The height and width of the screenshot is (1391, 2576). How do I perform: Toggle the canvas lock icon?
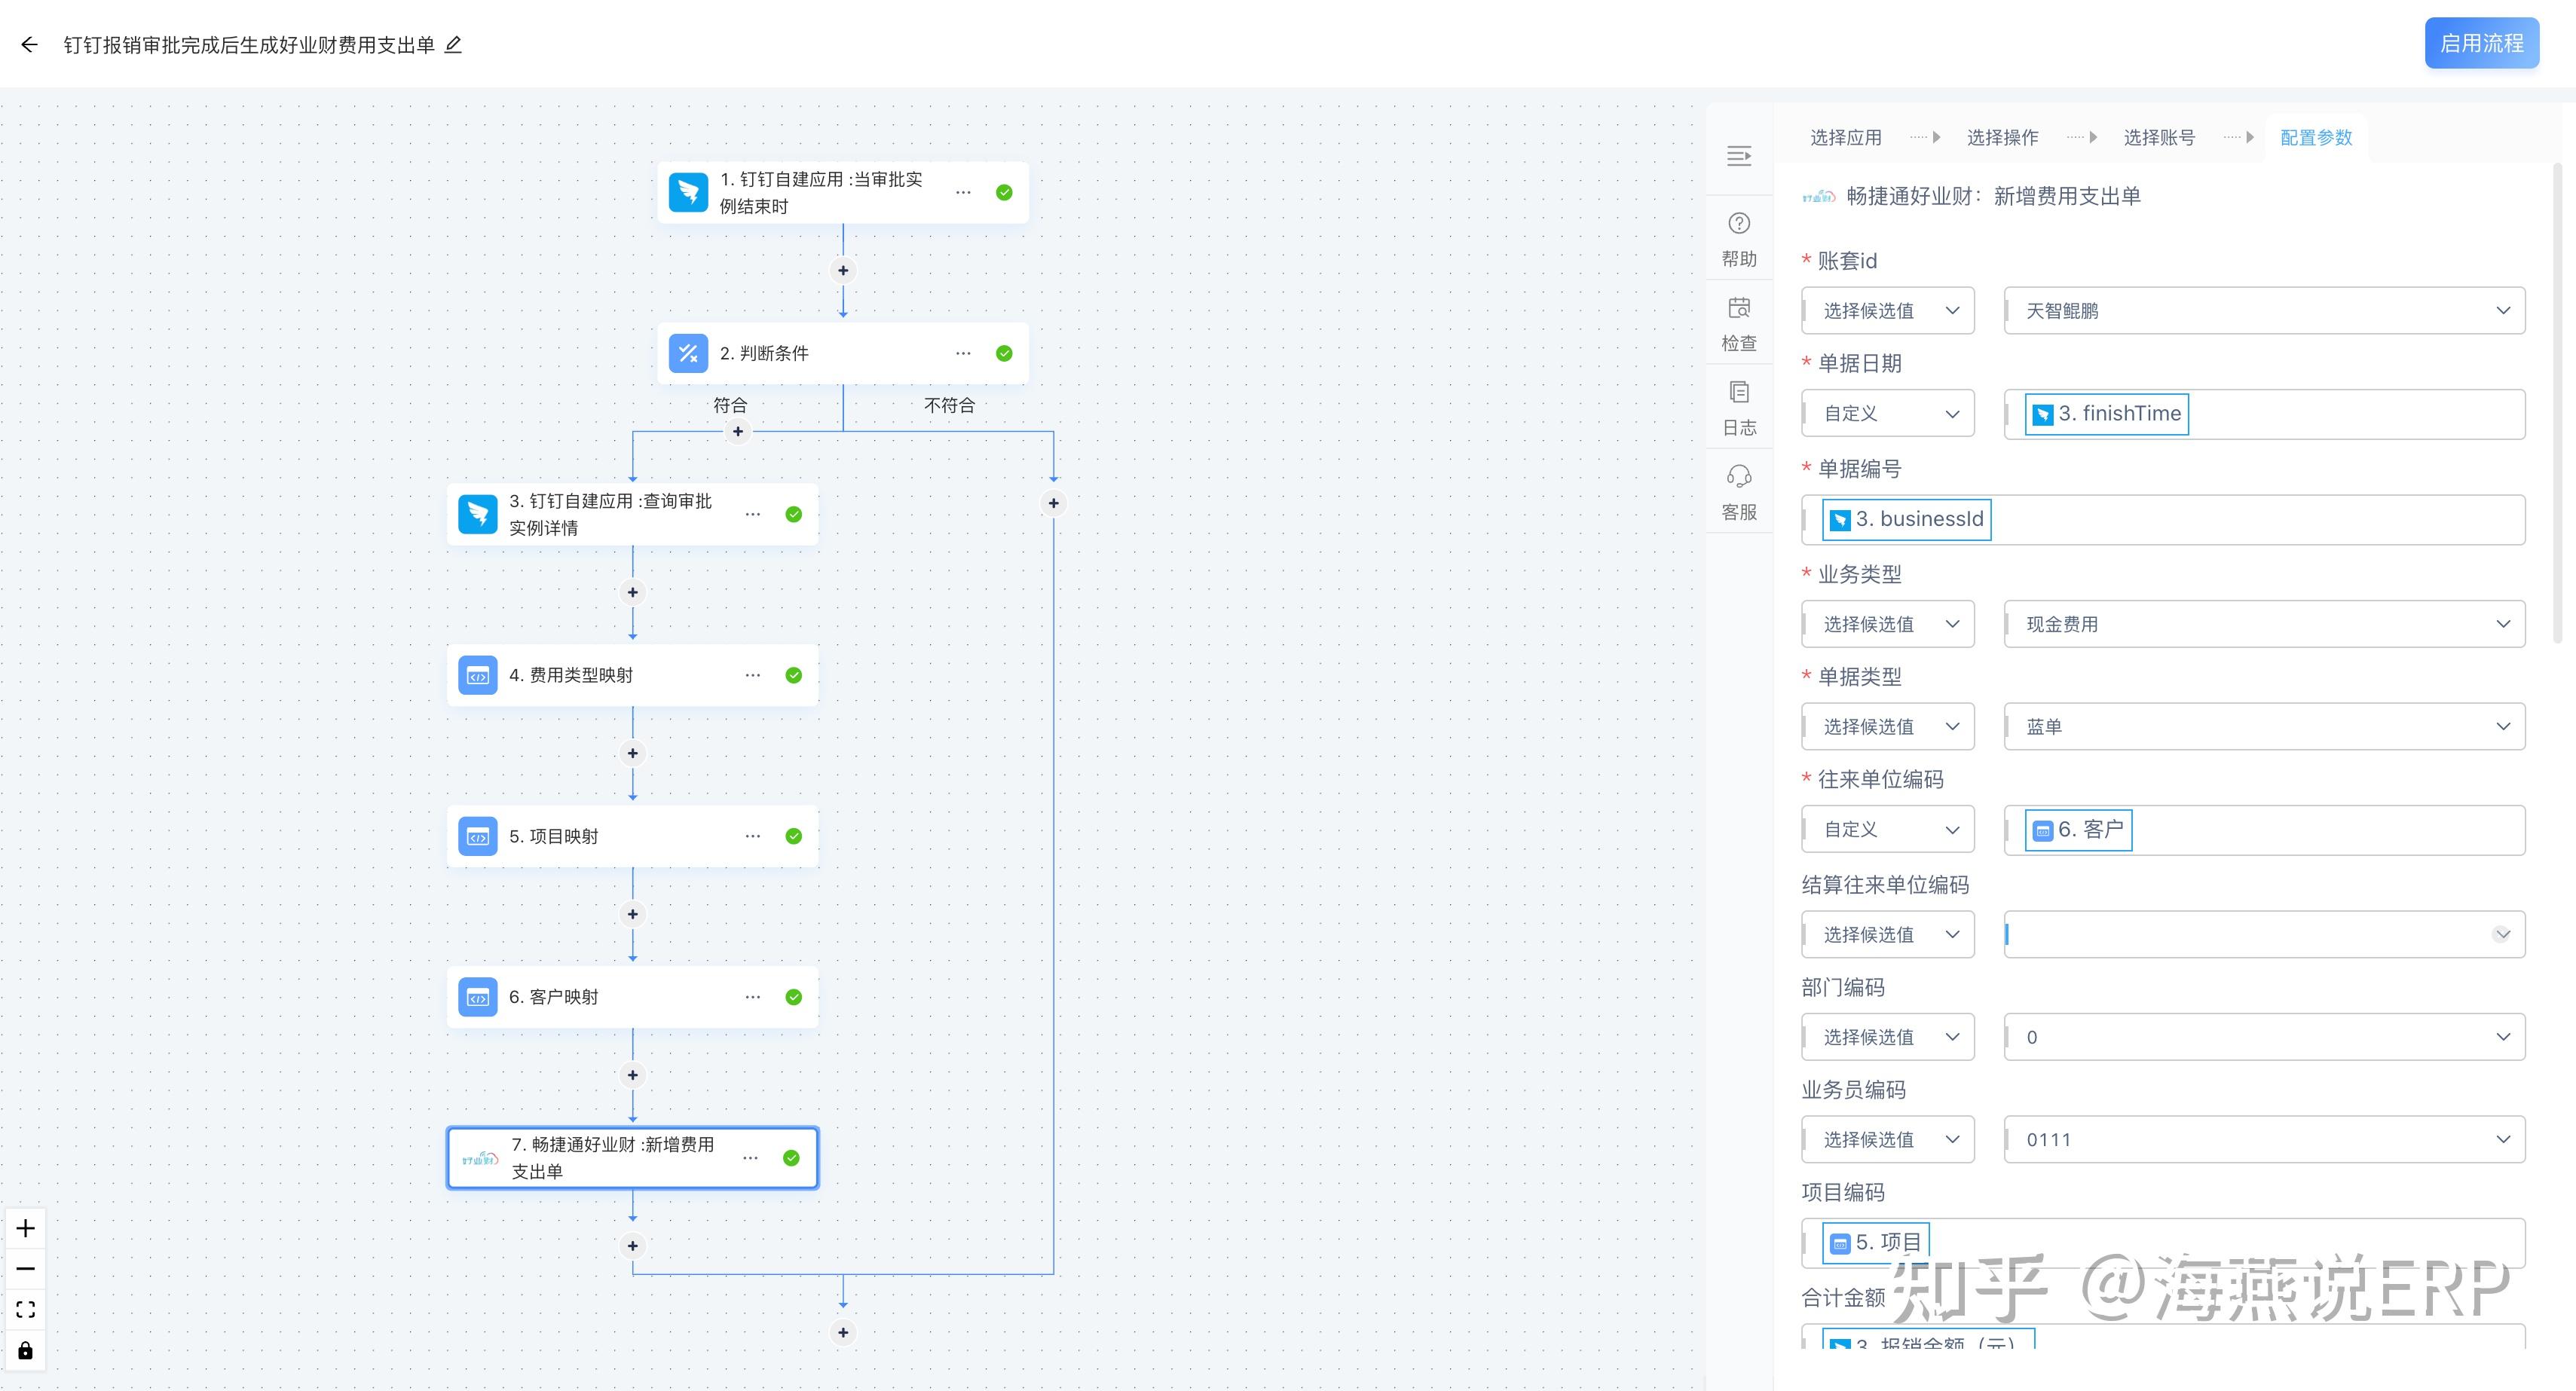[x=26, y=1350]
